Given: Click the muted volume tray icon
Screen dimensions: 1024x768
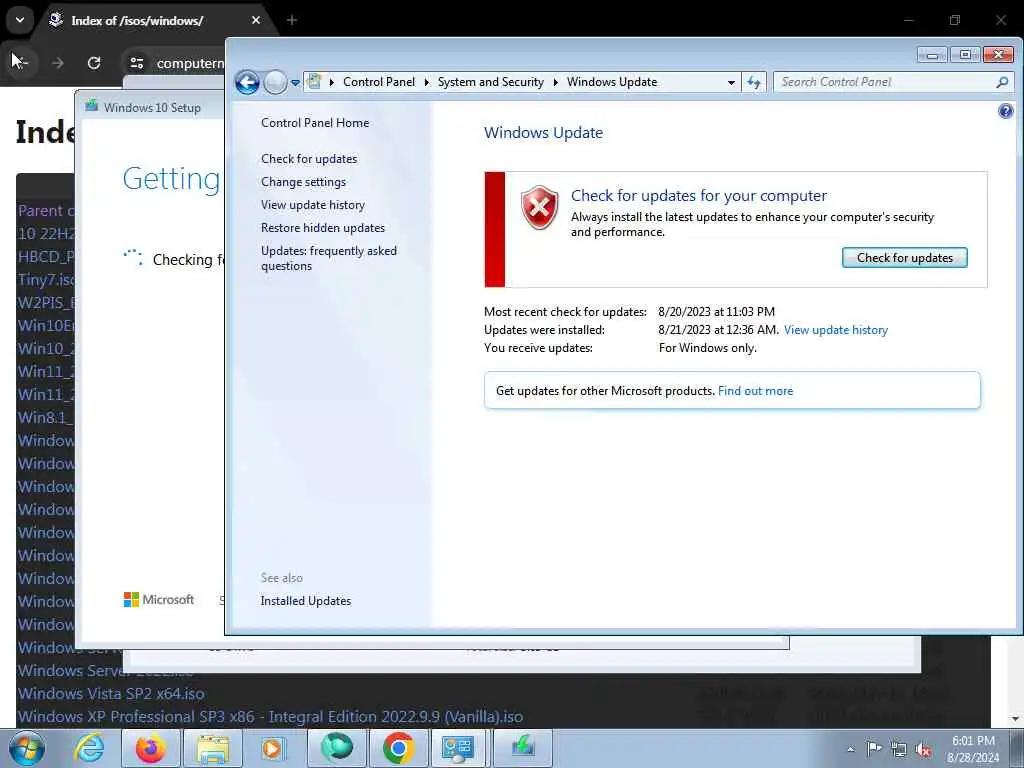Looking at the screenshot, I should point(923,750).
